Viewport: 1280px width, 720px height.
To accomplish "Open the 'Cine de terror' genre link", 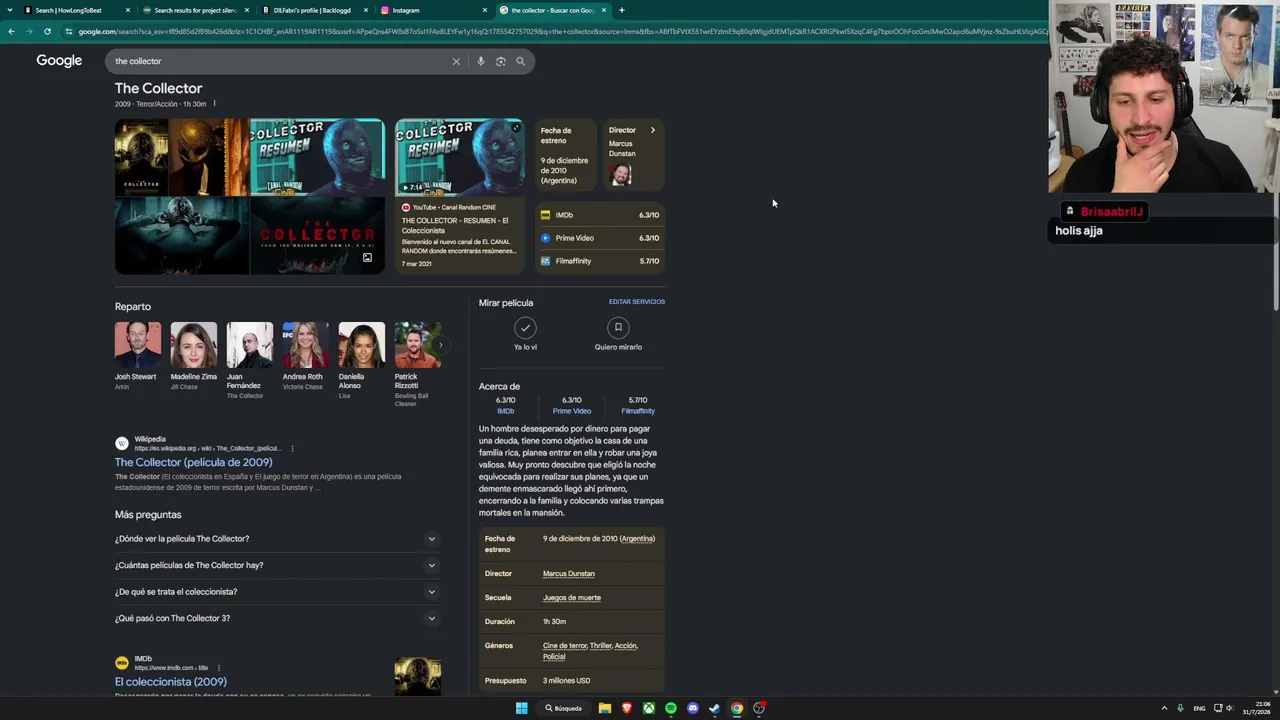I will coord(565,646).
